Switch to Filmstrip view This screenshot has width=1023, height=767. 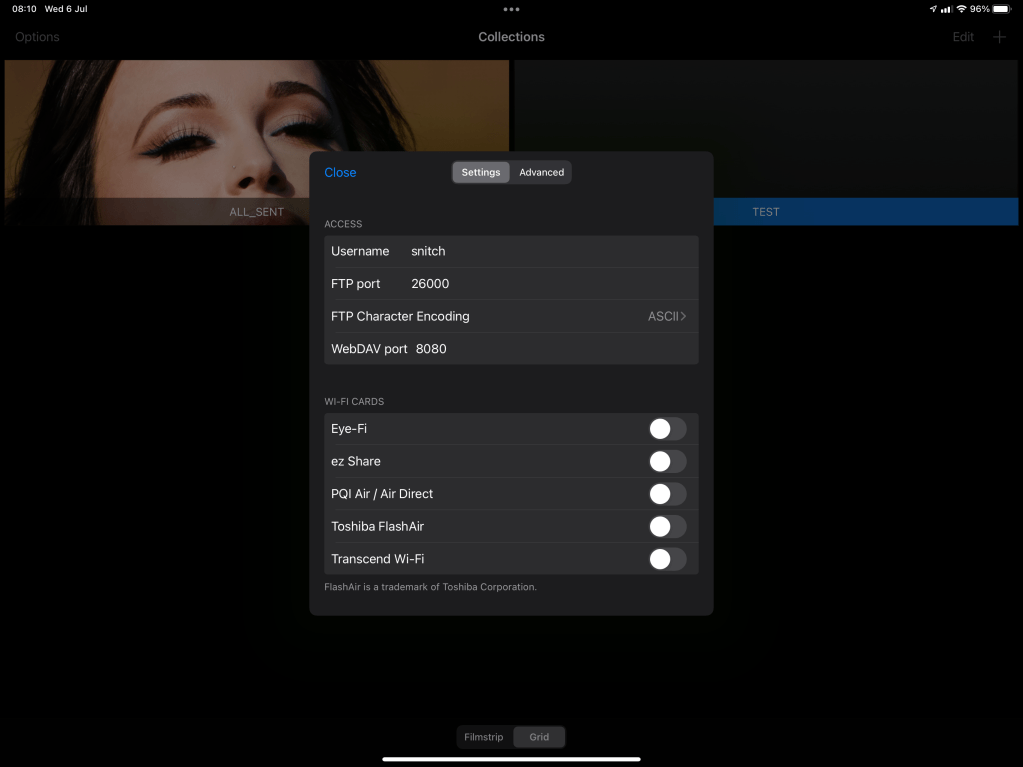[x=484, y=737]
